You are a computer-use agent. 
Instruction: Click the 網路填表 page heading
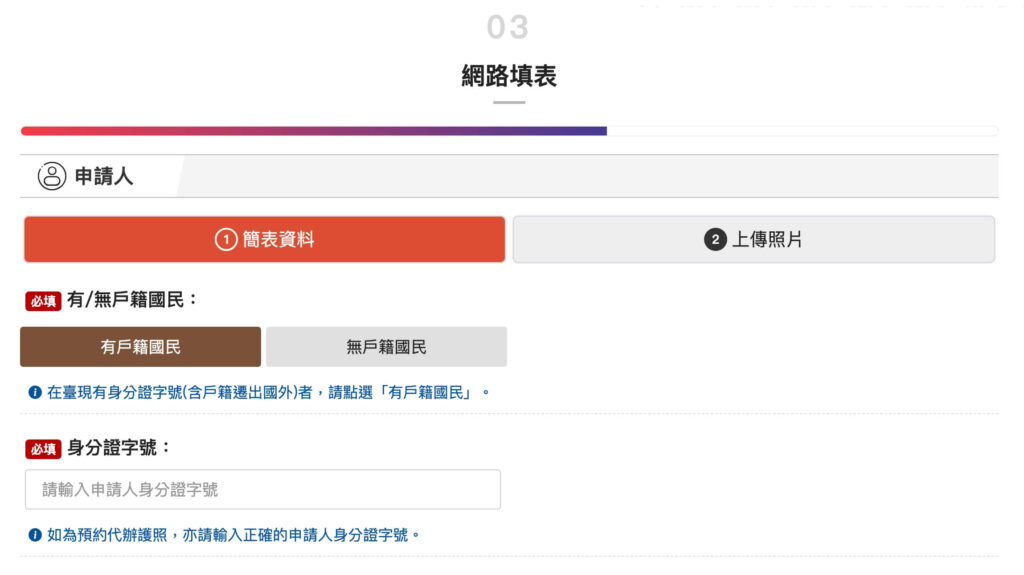coord(509,76)
